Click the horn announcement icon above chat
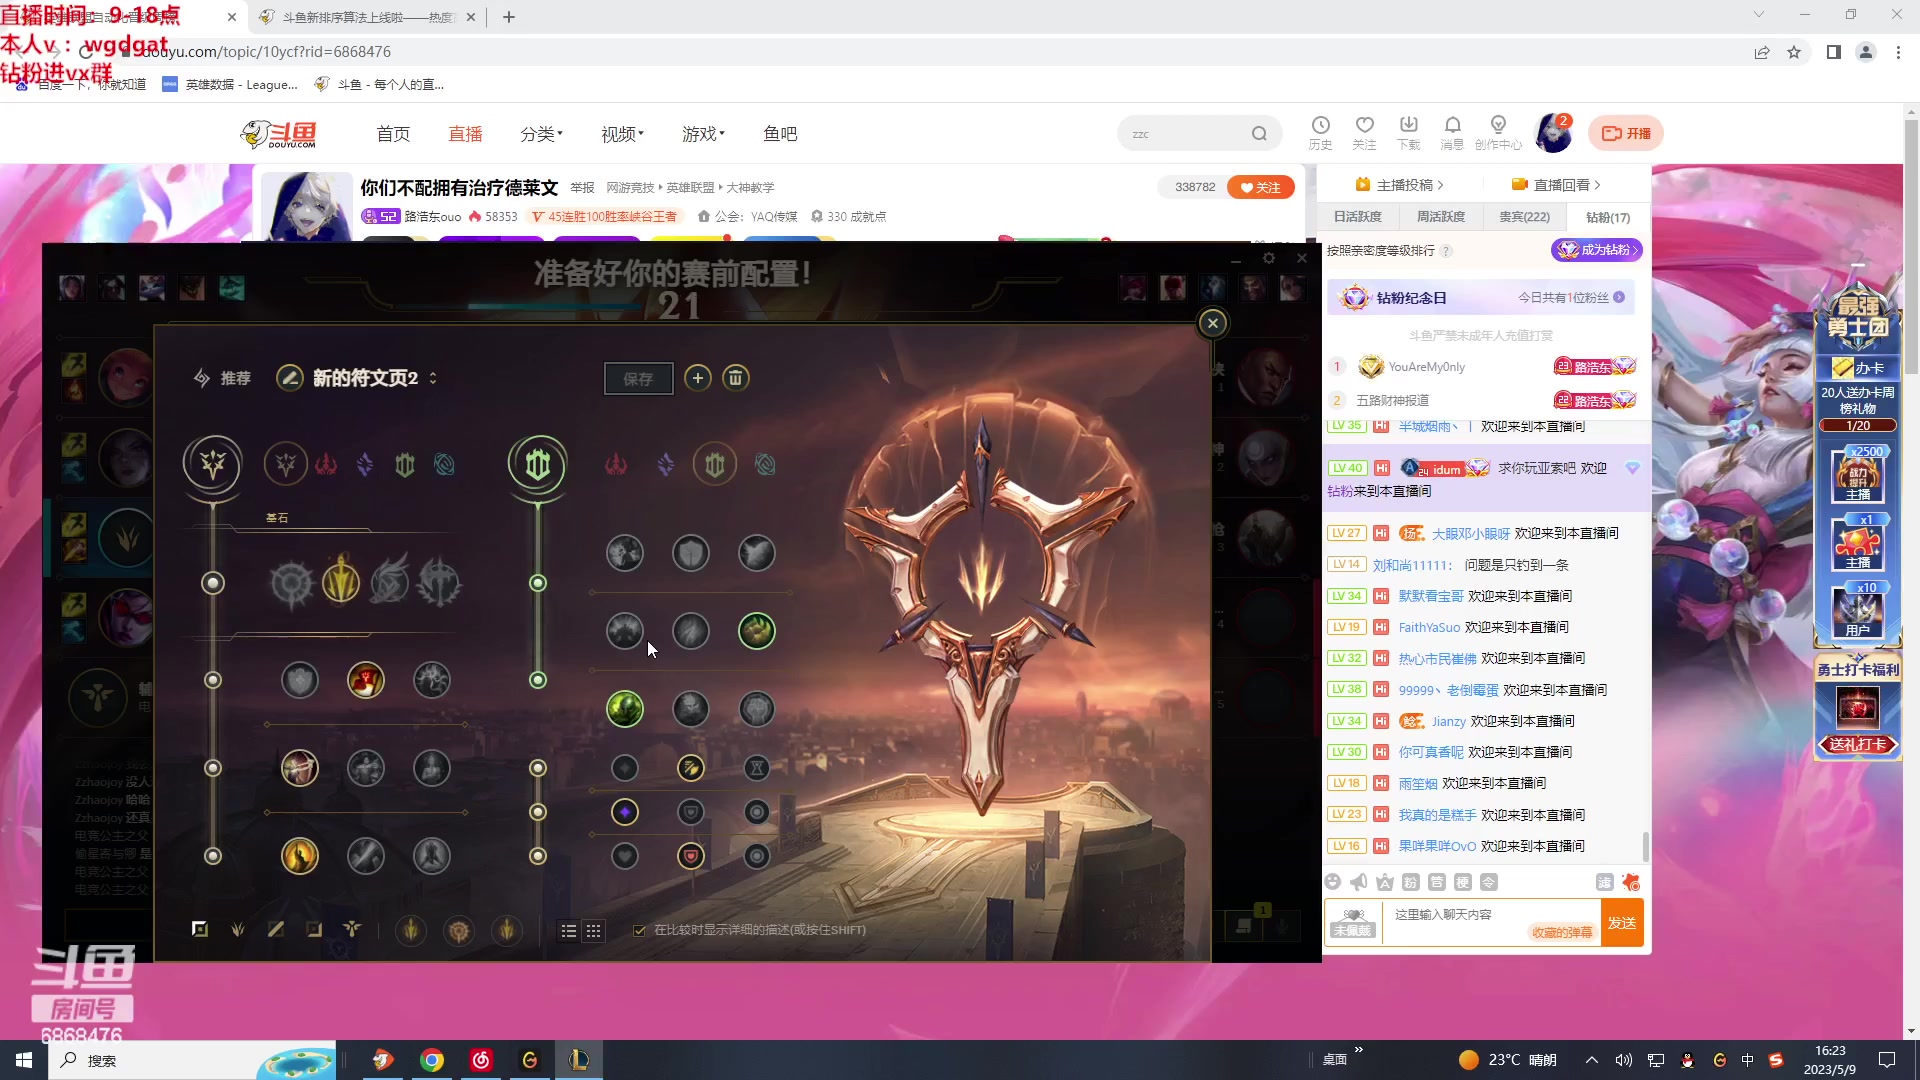 point(1358,882)
